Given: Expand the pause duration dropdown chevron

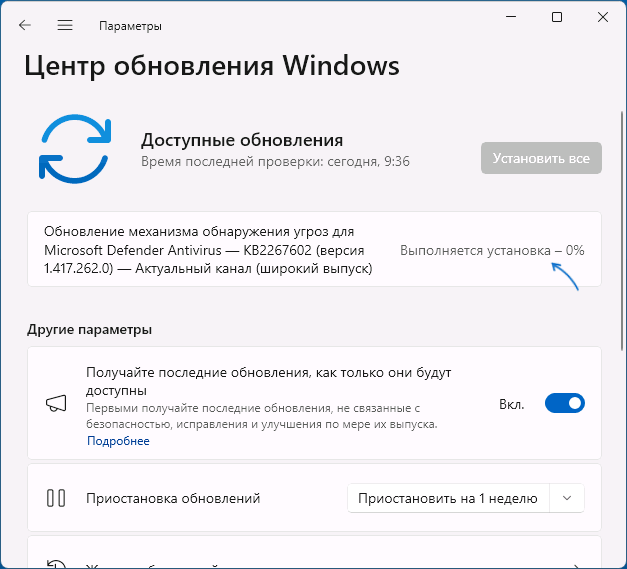Looking at the screenshot, I should 567,498.
